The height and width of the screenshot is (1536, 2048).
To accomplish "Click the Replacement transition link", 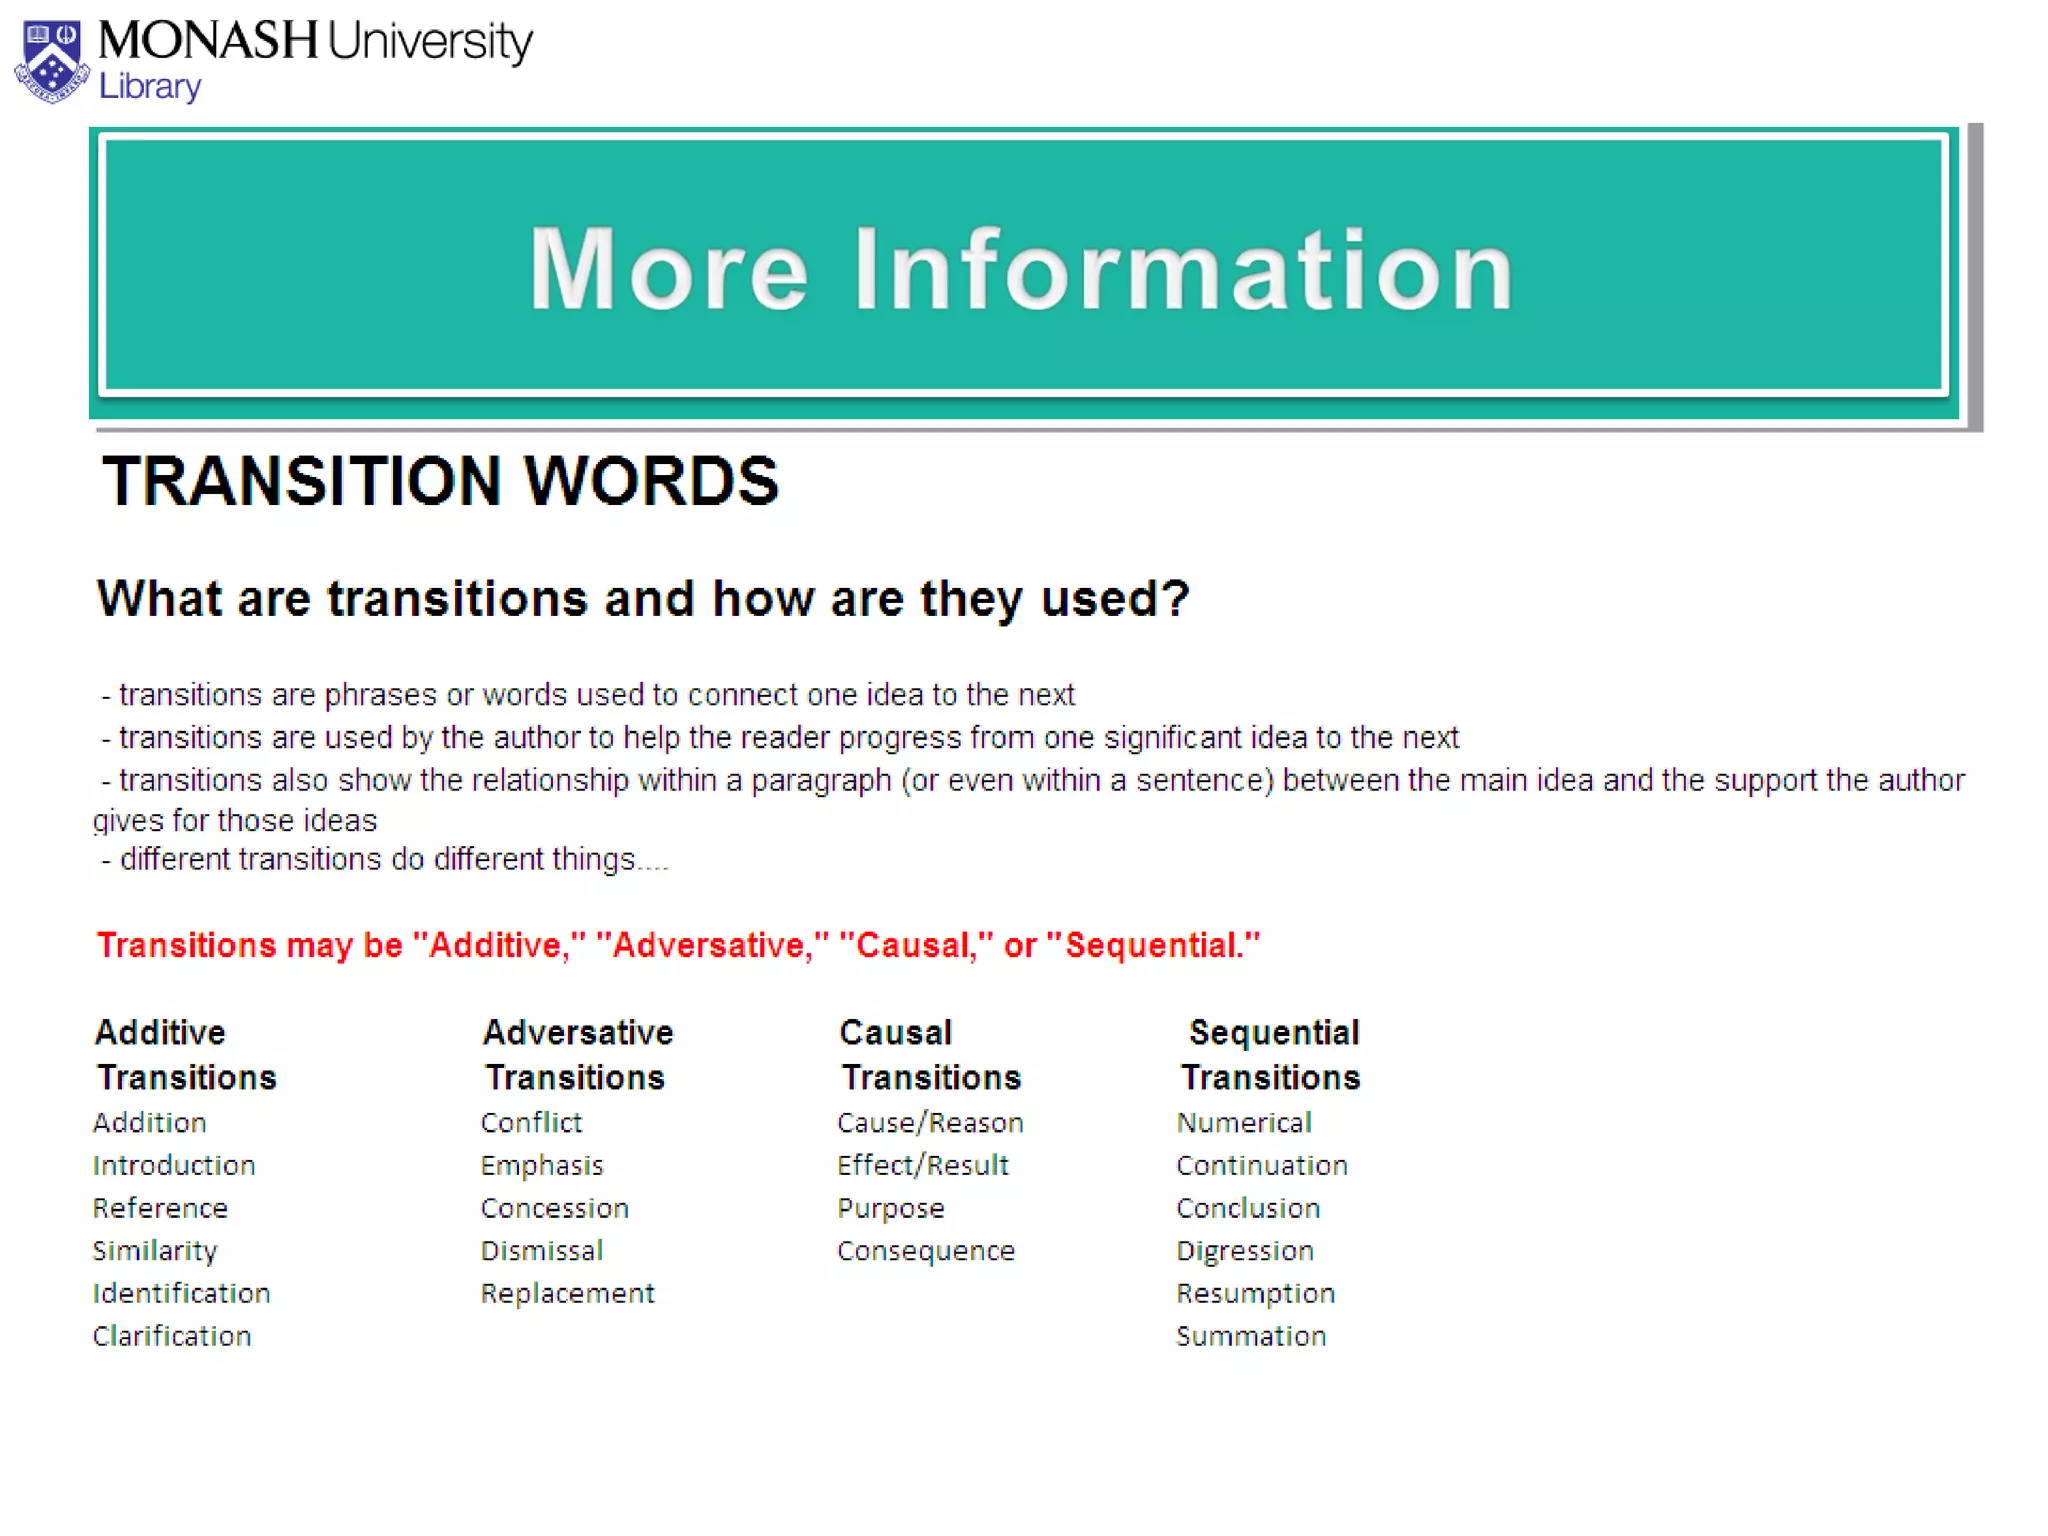I will [567, 1294].
